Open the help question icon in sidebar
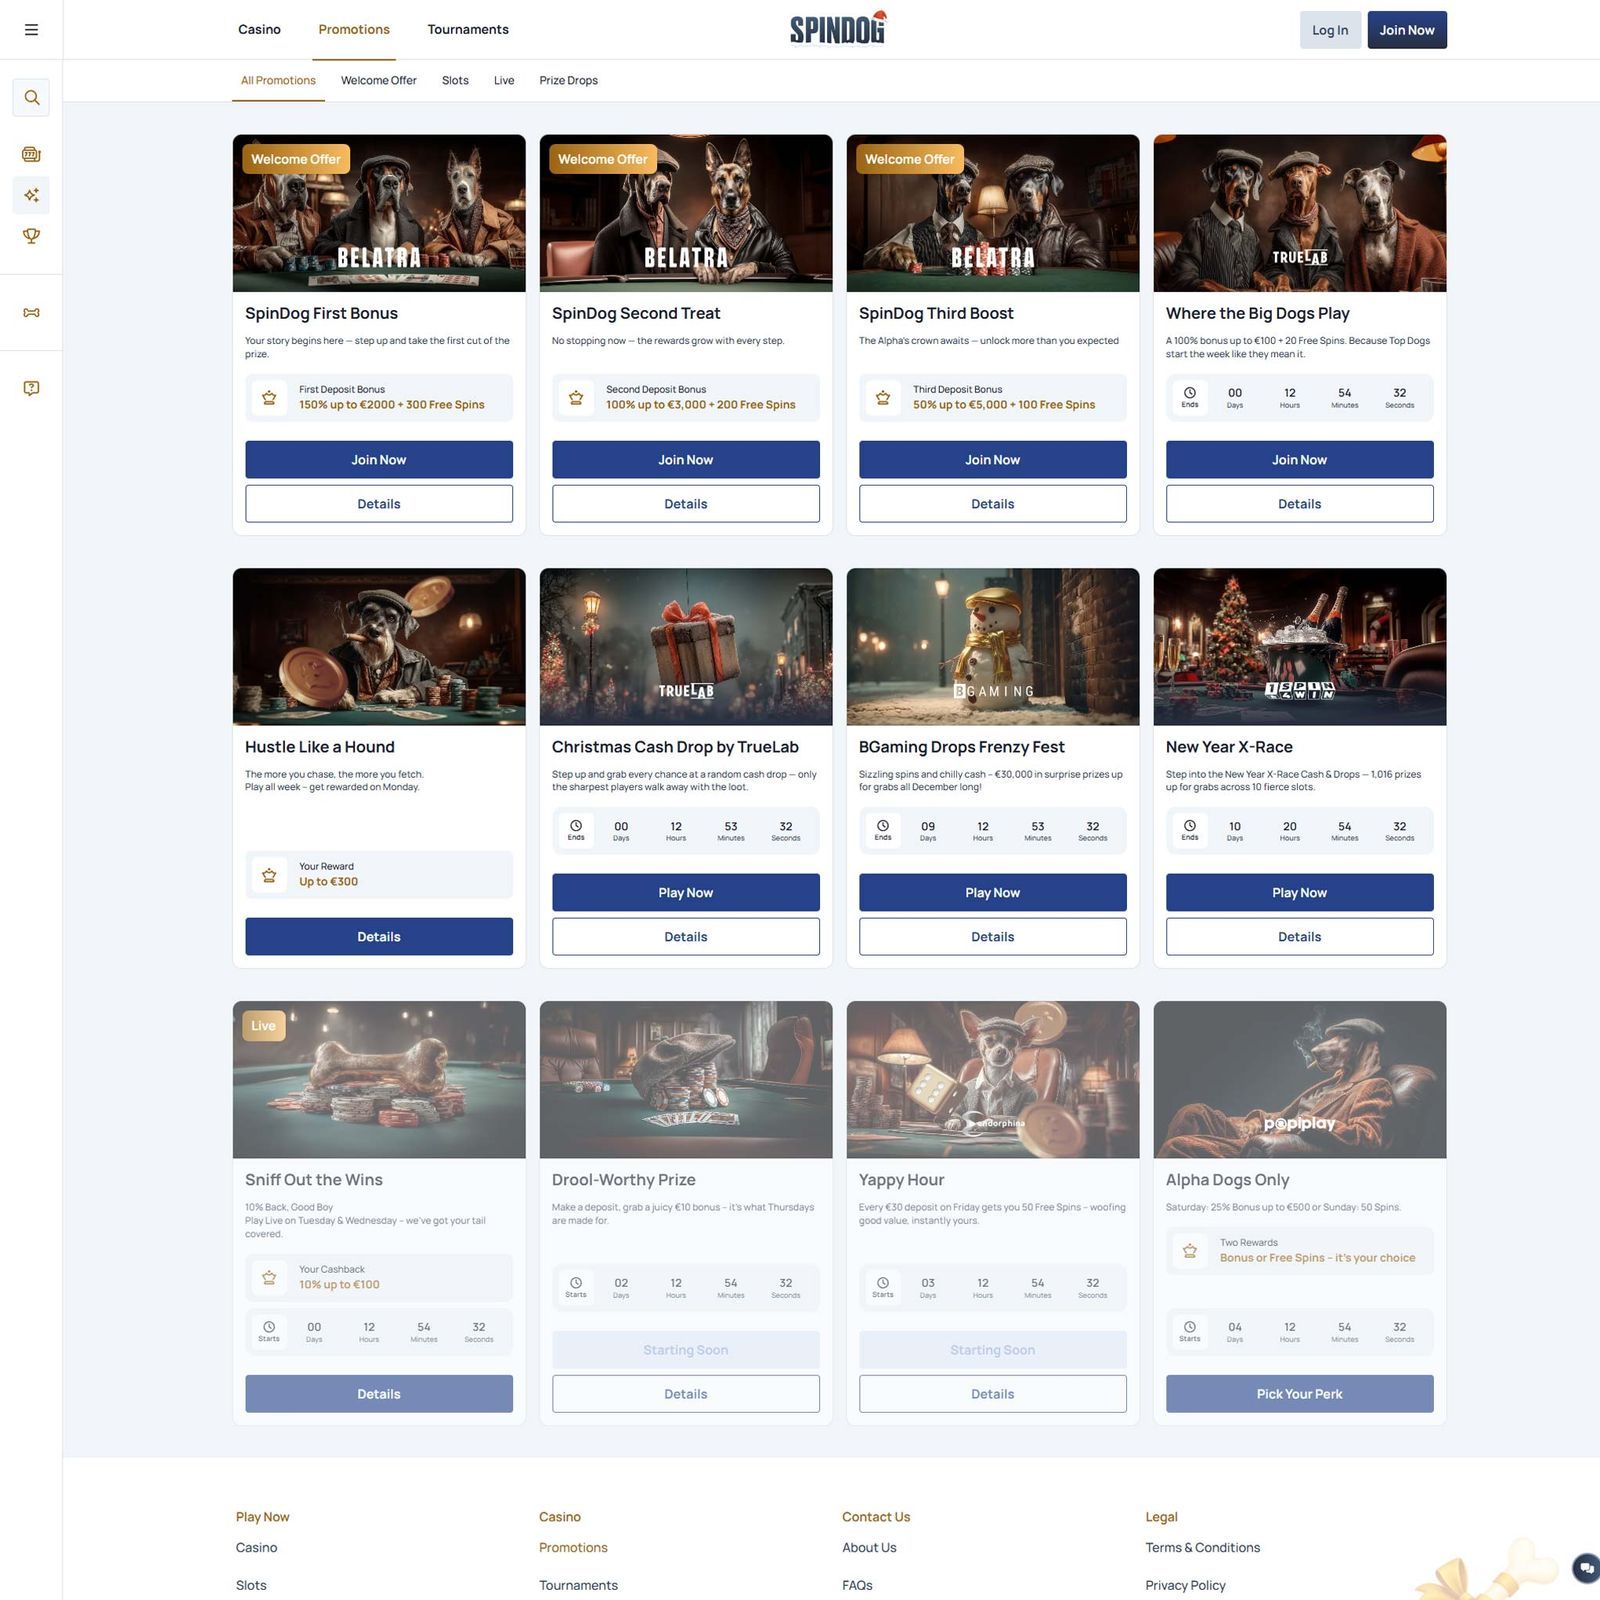This screenshot has width=1600, height=1600. (31, 388)
